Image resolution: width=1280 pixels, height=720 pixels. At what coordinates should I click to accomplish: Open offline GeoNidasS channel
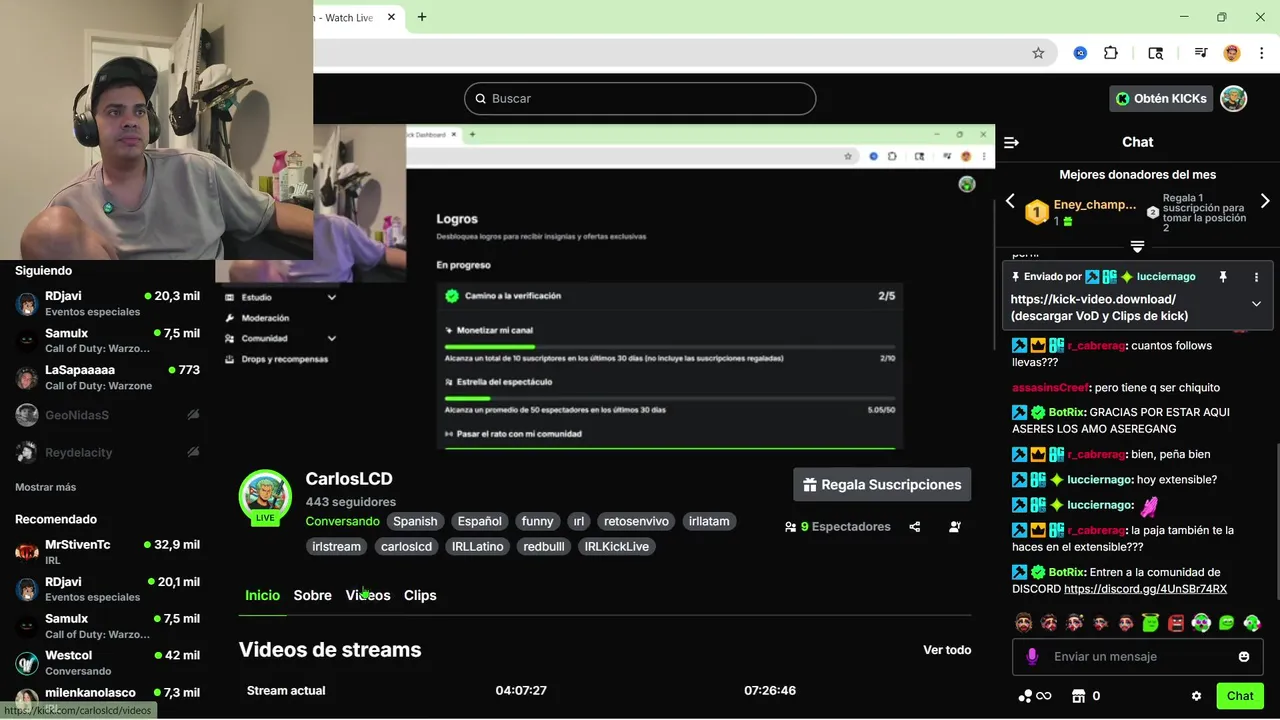[x=107, y=415]
